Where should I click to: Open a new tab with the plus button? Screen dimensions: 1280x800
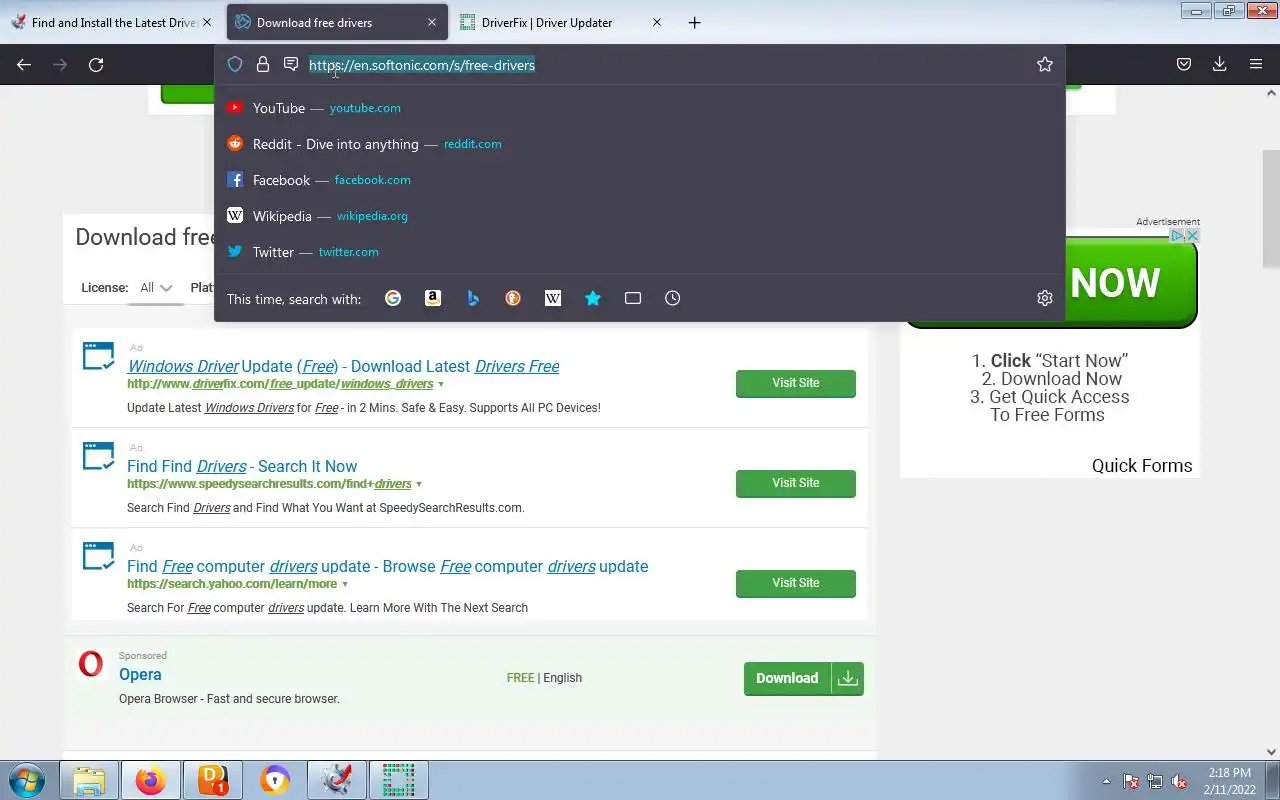[695, 22]
